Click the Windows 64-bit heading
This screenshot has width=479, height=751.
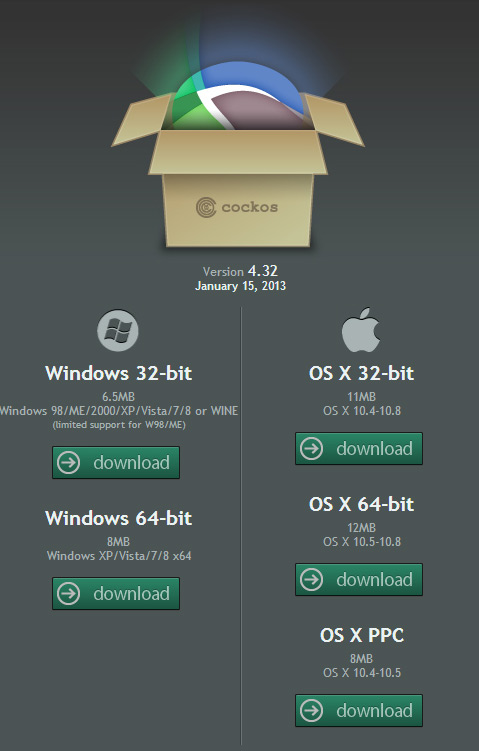pos(118,518)
